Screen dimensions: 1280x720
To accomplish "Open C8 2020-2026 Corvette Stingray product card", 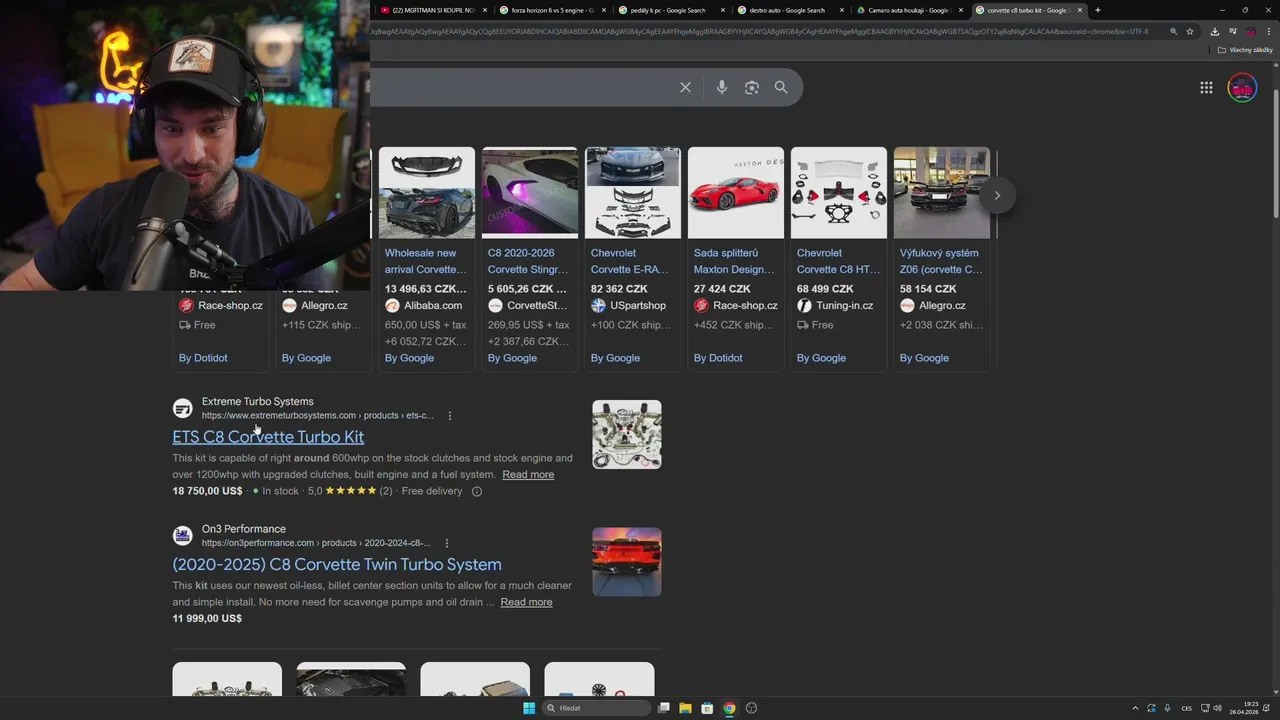I will (x=528, y=261).
